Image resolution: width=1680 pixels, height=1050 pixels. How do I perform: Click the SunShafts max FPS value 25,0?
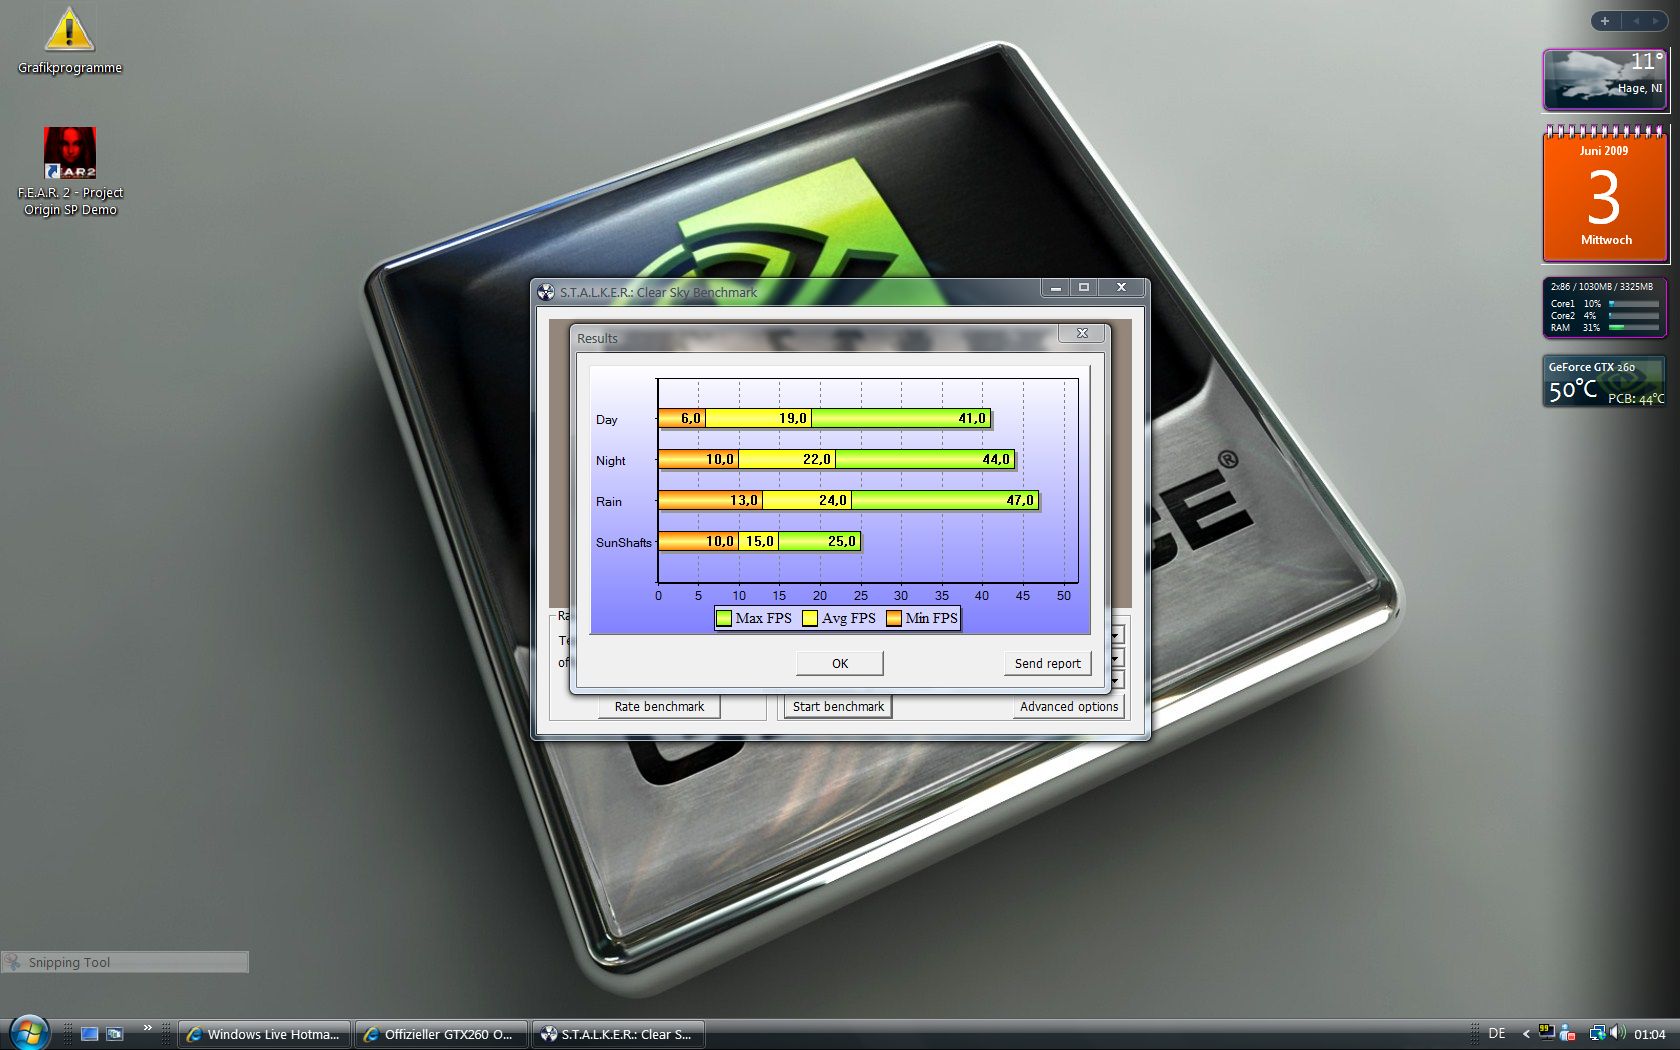(842, 541)
